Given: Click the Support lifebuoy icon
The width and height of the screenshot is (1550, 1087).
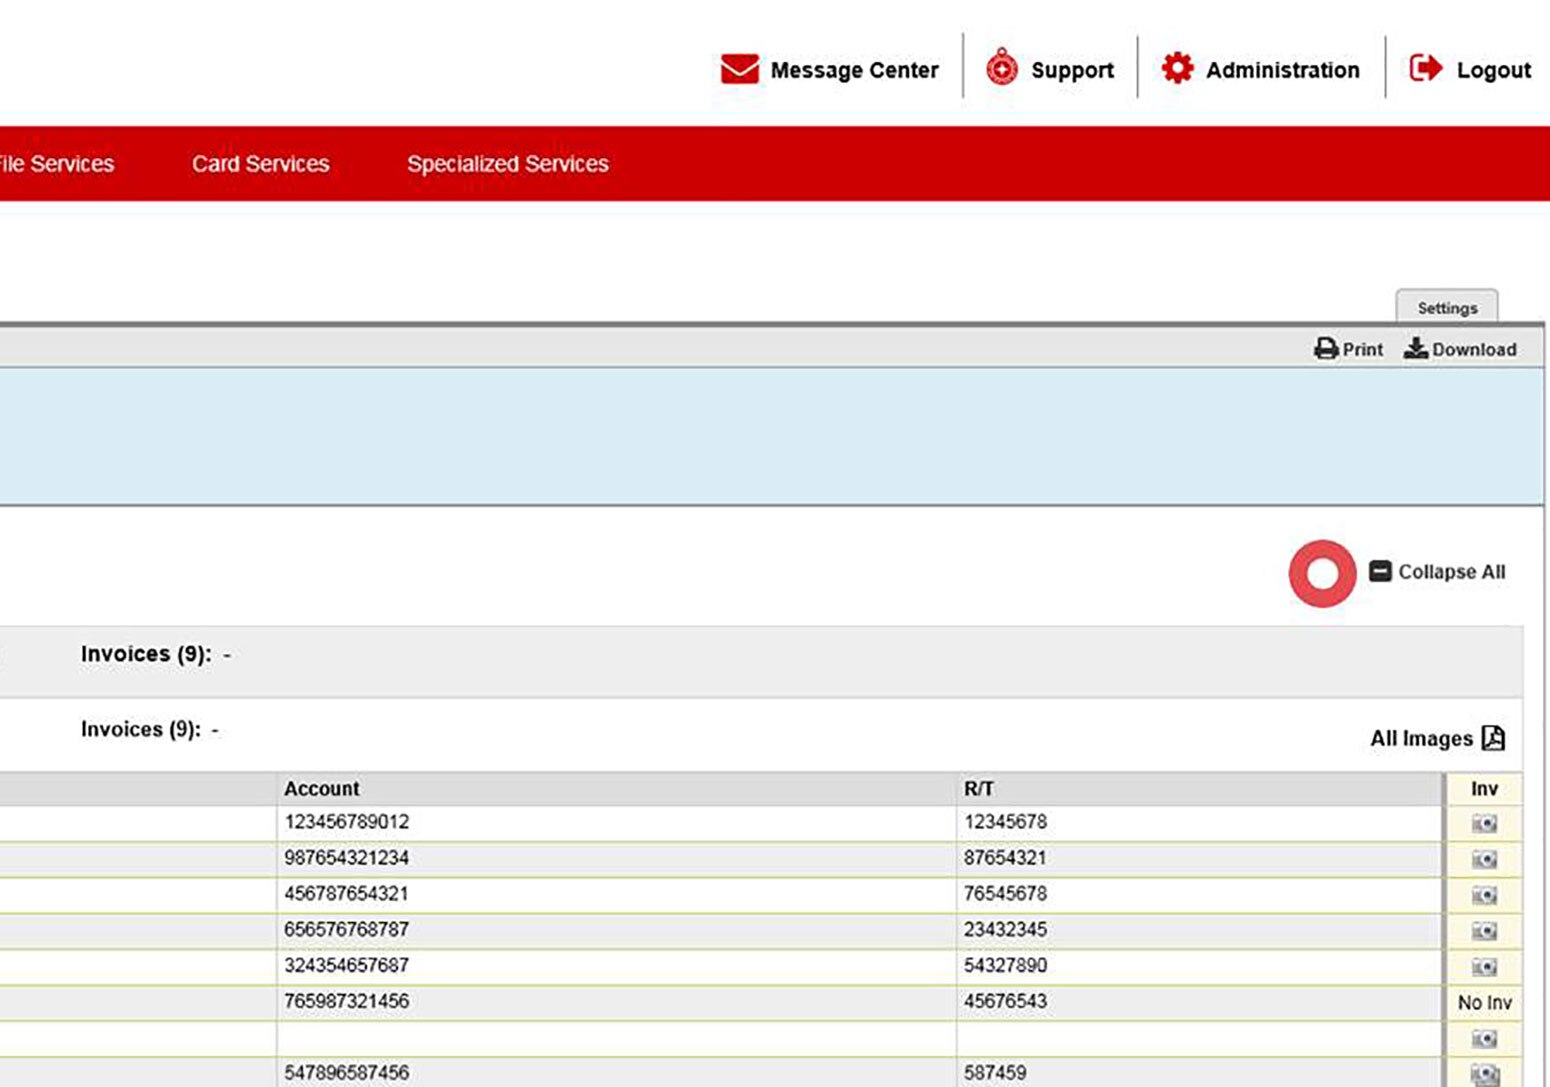Looking at the screenshot, I should click(x=1001, y=68).
